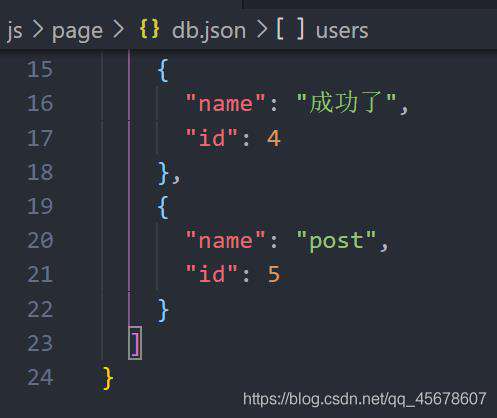Click the number value 5
The image size is (497, 418).
(x=274, y=274)
